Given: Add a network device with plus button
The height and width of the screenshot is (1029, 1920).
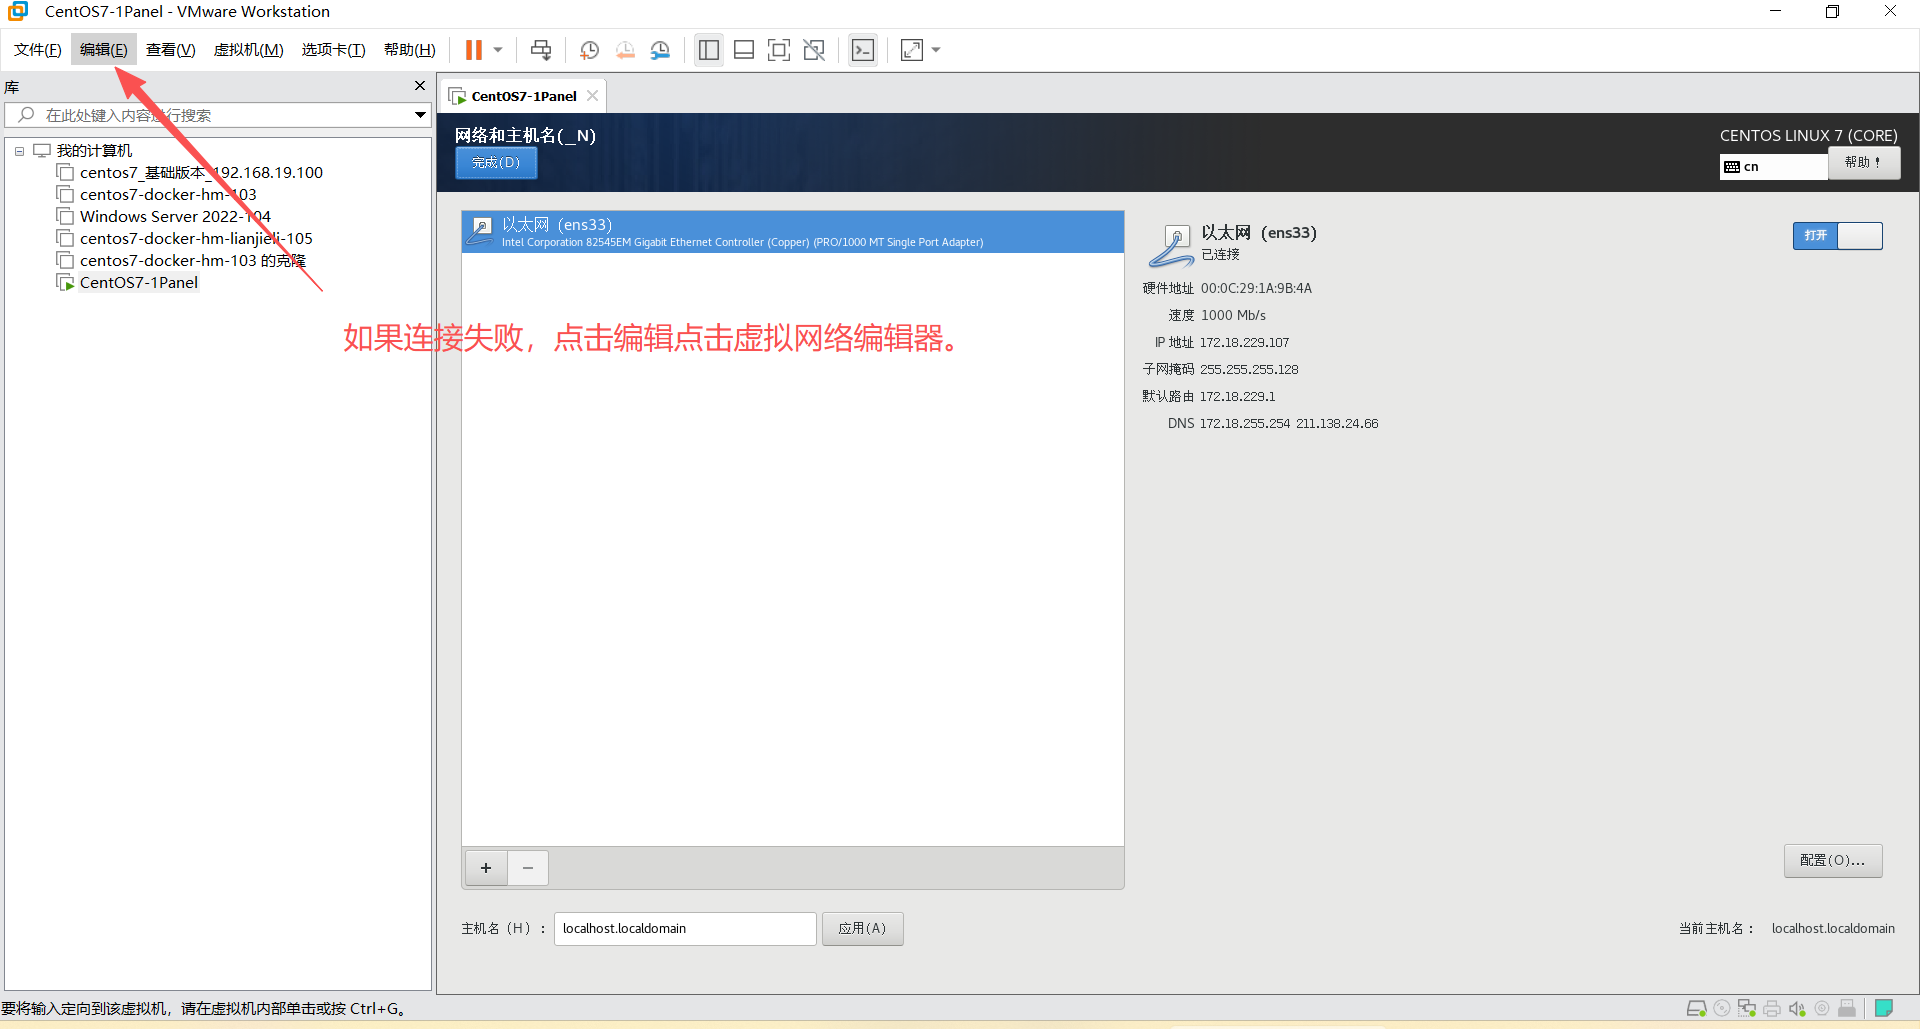Looking at the screenshot, I should click(x=486, y=868).
